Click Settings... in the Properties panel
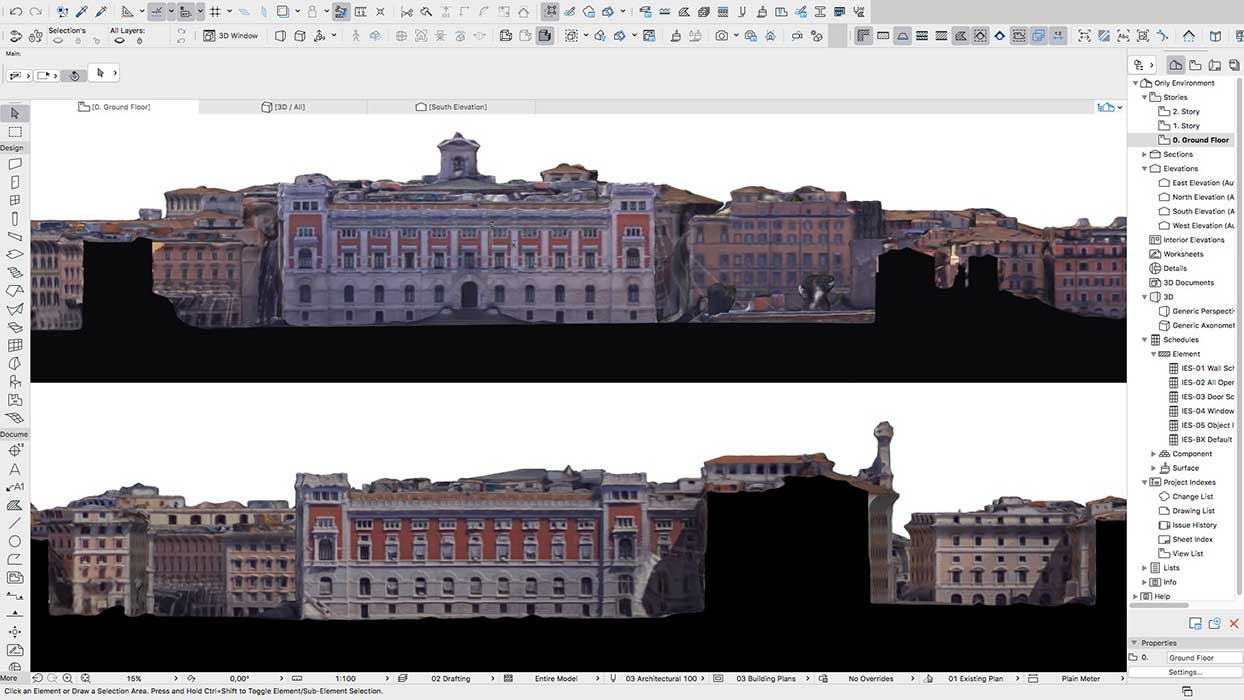Screen dimensions: 1244x700 [x=1186, y=672]
